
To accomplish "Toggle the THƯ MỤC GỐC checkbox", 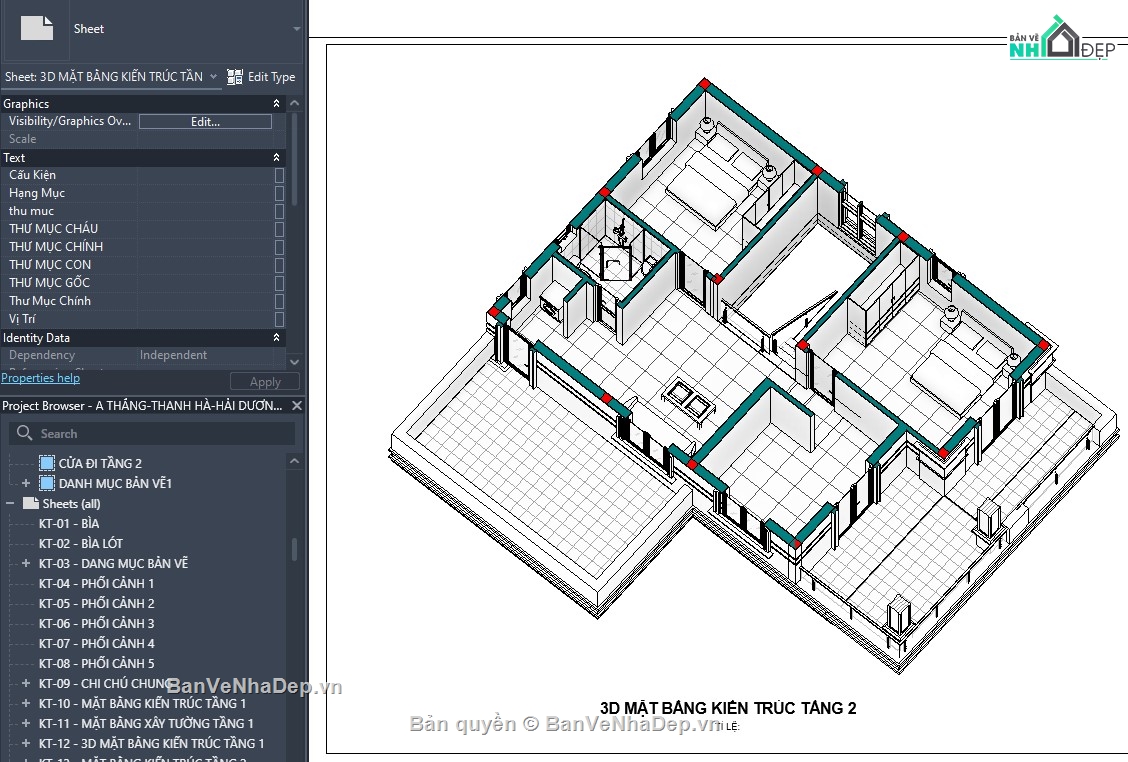I will click(x=279, y=283).
